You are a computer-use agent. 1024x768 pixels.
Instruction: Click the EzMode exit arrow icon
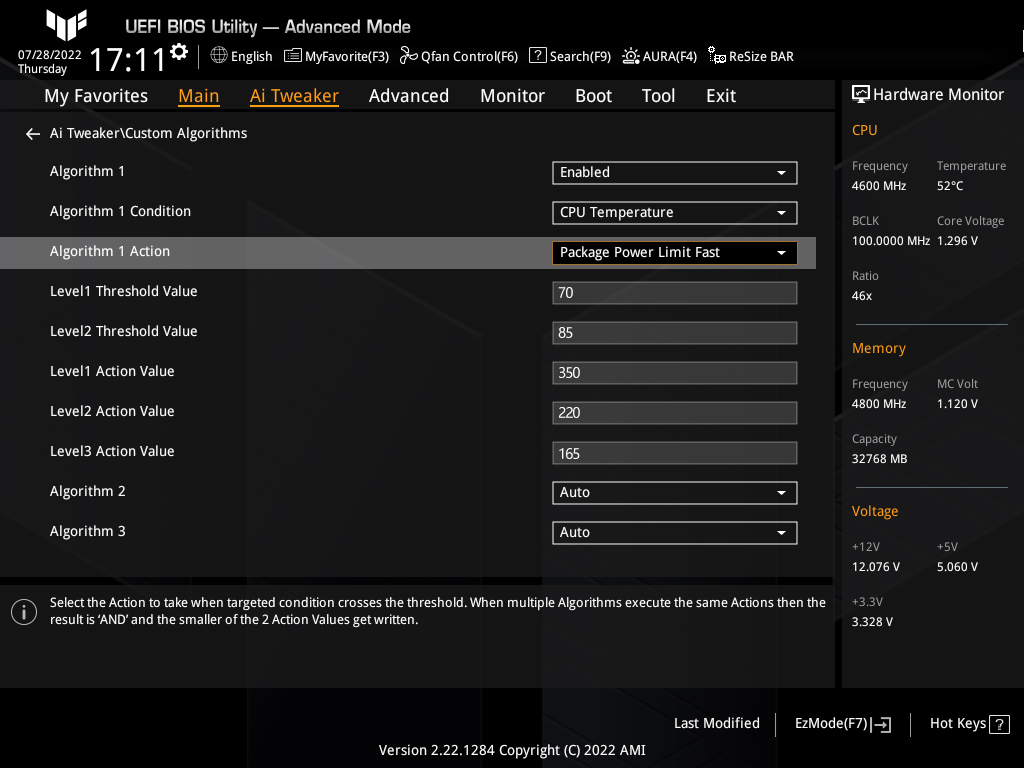pyautogui.click(x=881, y=724)
